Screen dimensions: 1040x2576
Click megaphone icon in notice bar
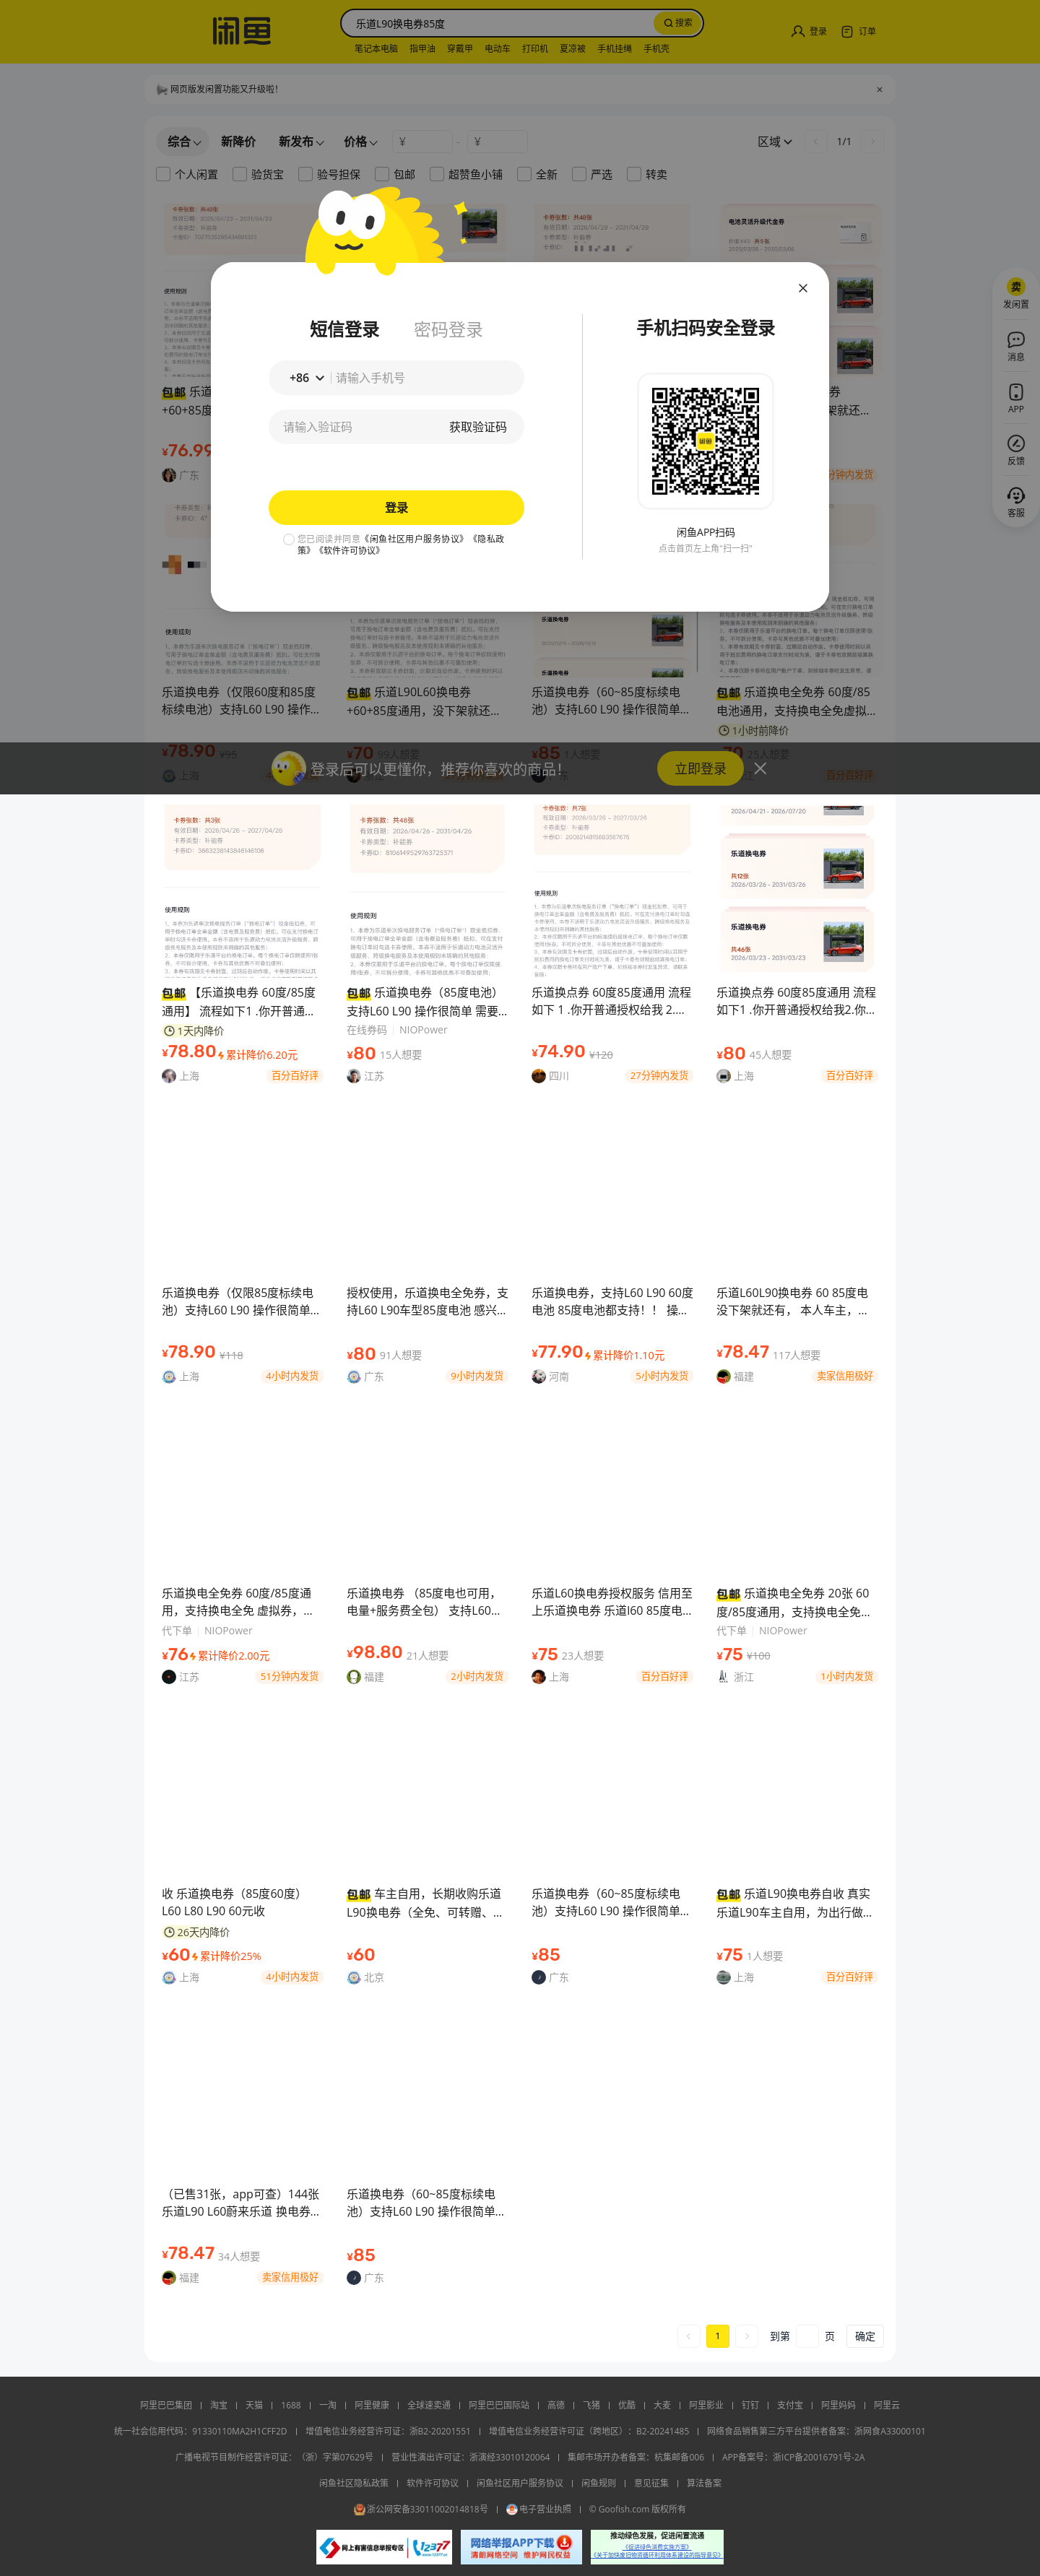162,89
